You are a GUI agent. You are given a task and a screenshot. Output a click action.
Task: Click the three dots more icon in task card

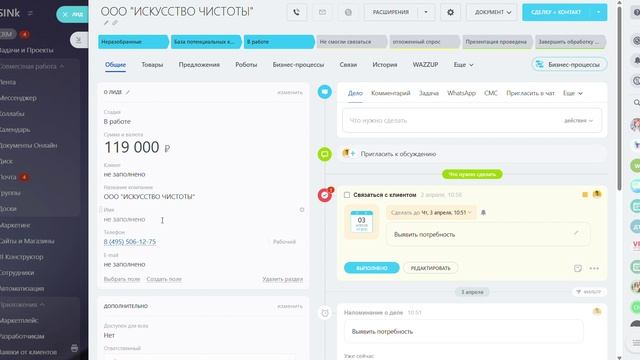(594, 268)
